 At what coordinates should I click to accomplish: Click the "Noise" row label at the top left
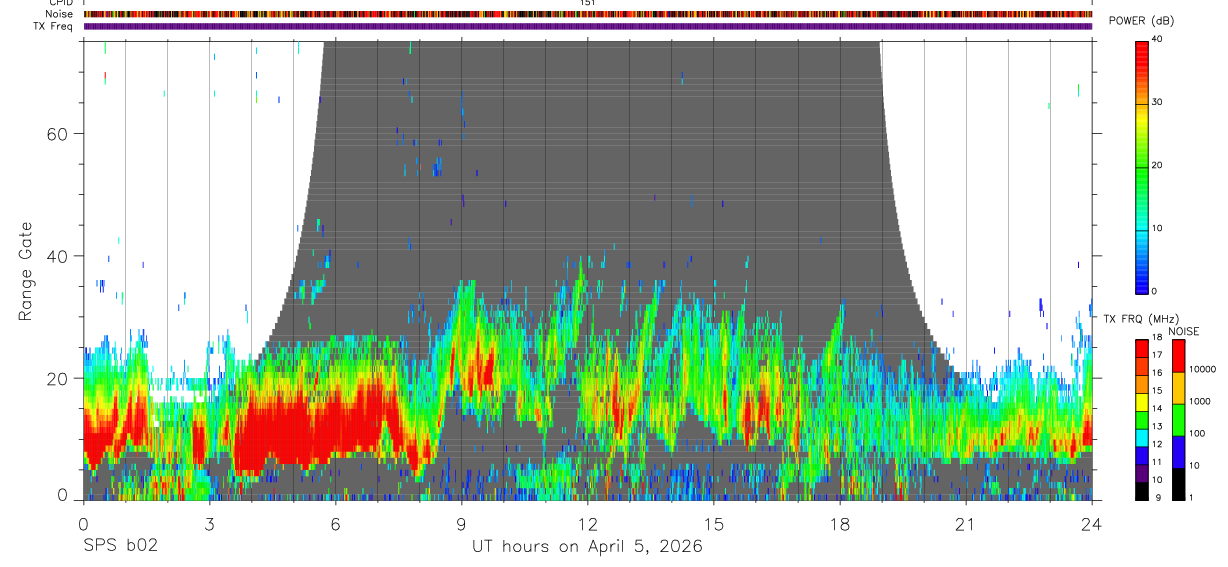click(x=59, y=14)
